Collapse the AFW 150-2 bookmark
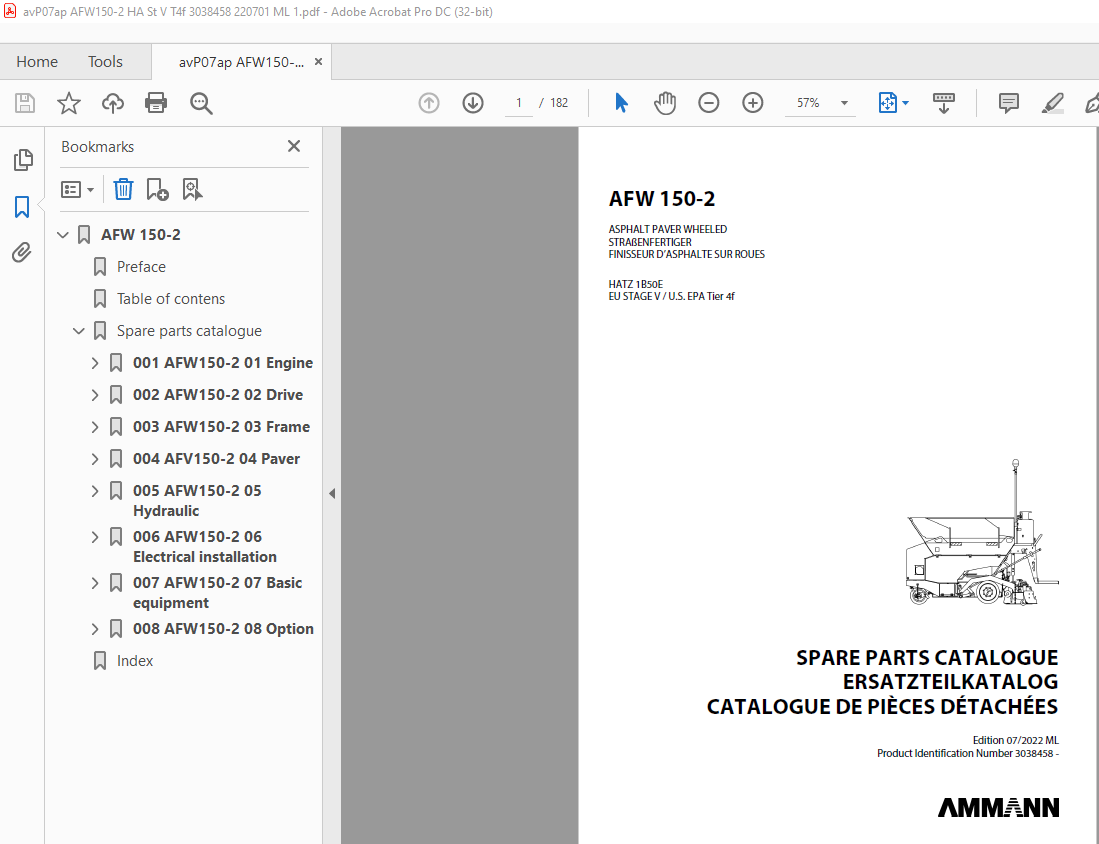This screenshot has width=1099, height=844. [63, 235]
